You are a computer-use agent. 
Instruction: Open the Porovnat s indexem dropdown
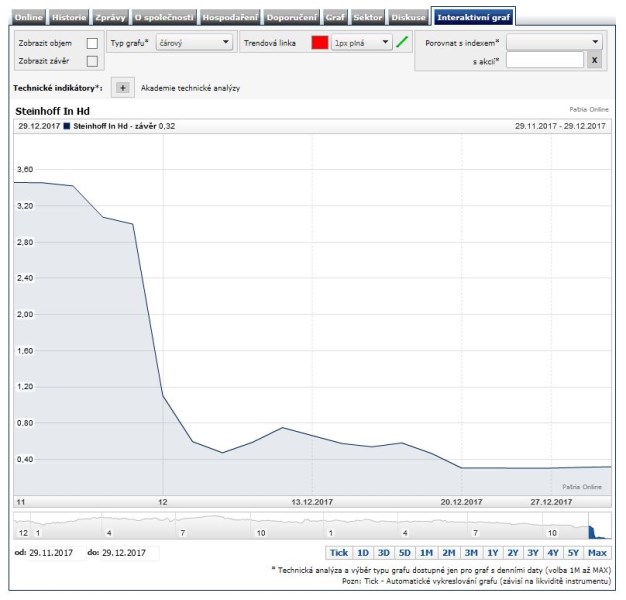pos(554,43)
